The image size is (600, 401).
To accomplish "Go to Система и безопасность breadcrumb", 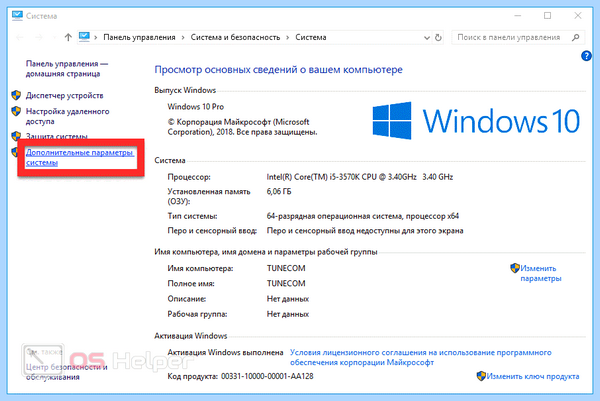I will click(x=235, y=37).
